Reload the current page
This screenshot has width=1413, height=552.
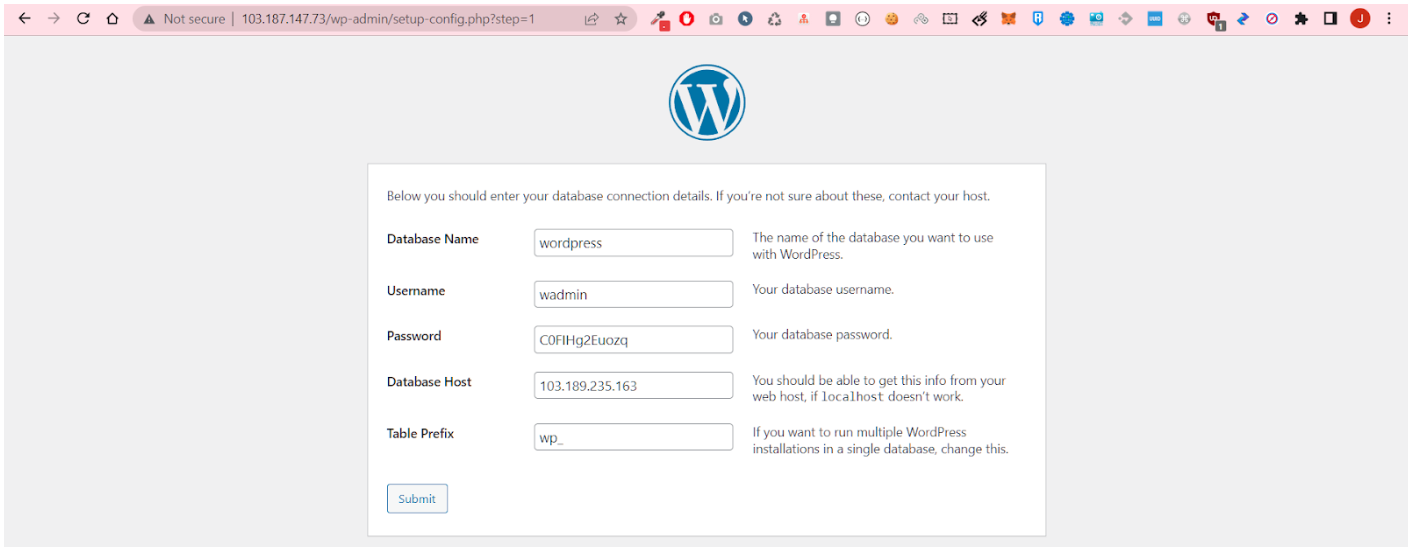83,18
